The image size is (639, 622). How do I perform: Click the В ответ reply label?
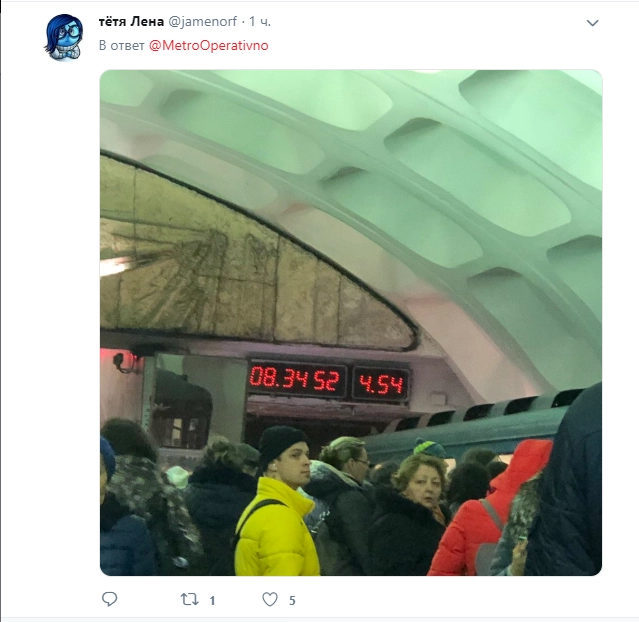click(121, 45)
